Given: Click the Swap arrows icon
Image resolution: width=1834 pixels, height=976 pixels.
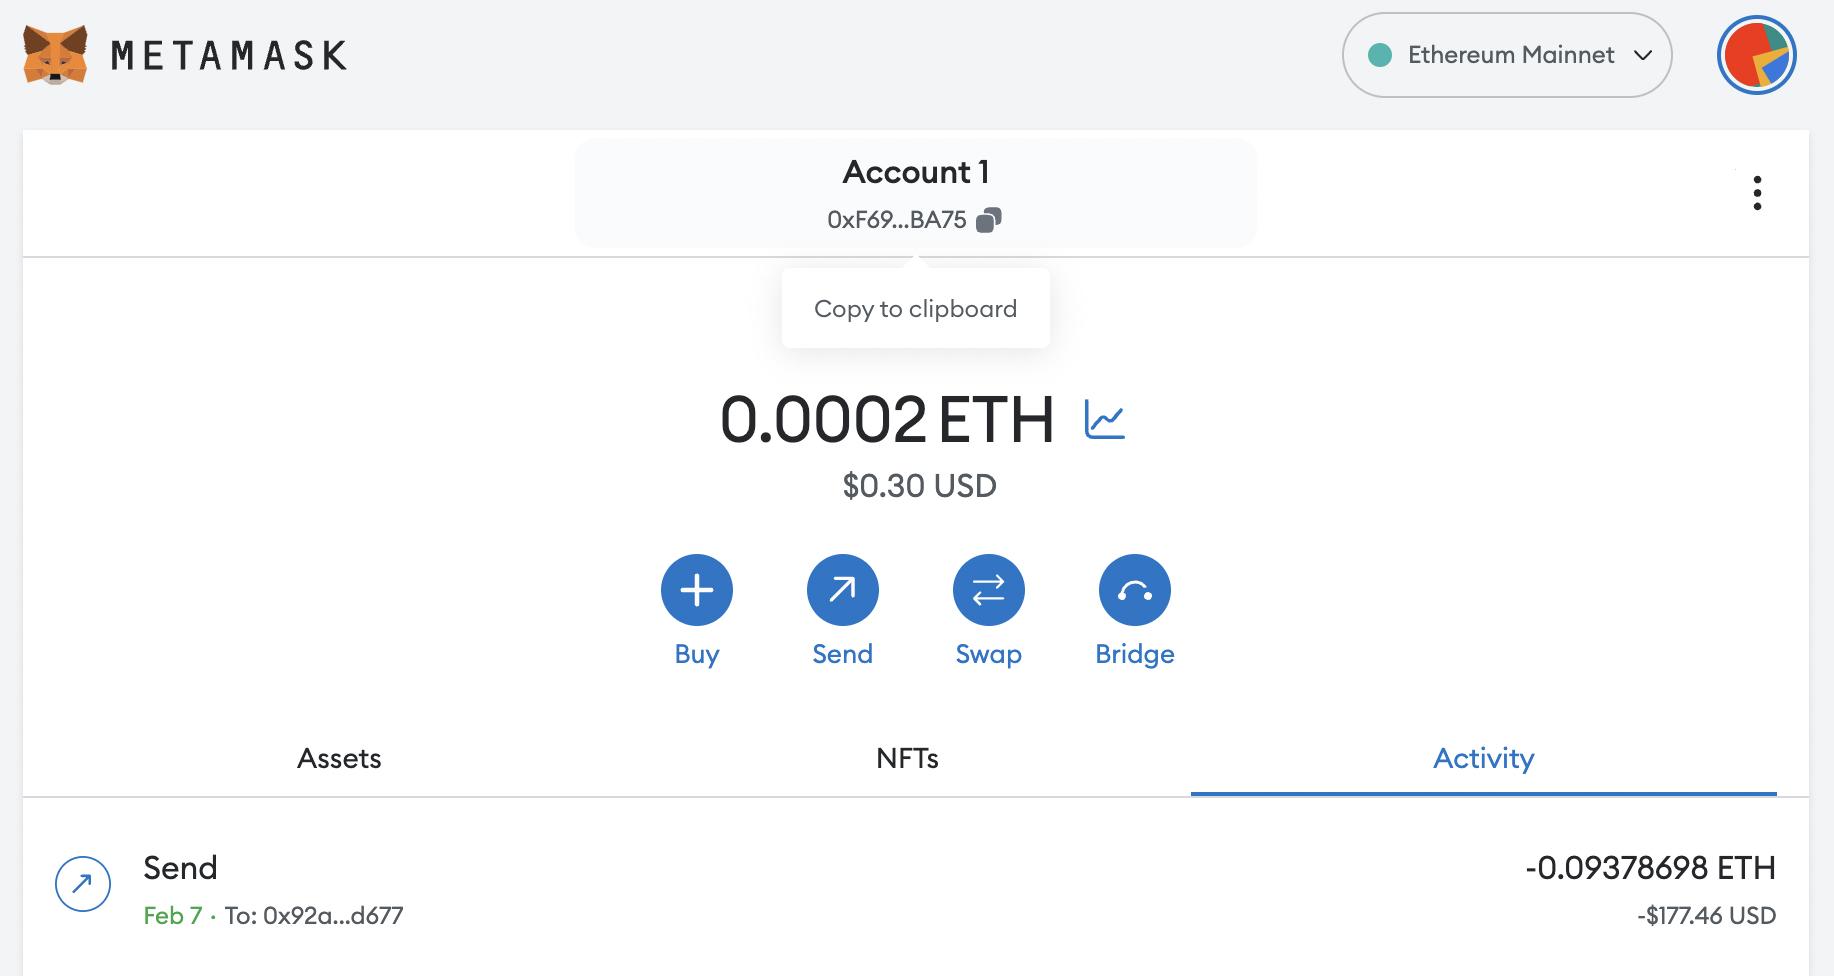Looking at the screenshot, I should [989, 590].
